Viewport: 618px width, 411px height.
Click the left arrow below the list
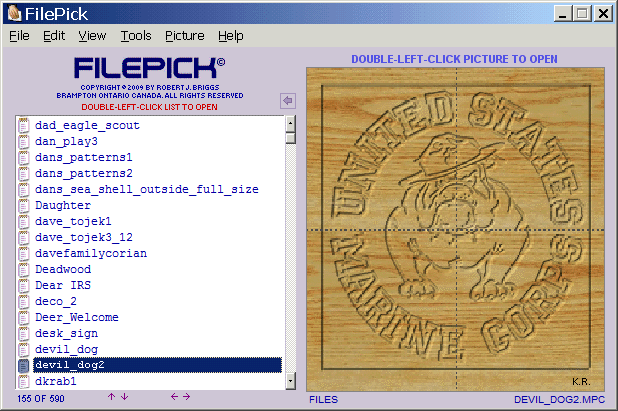pos(174,396)
